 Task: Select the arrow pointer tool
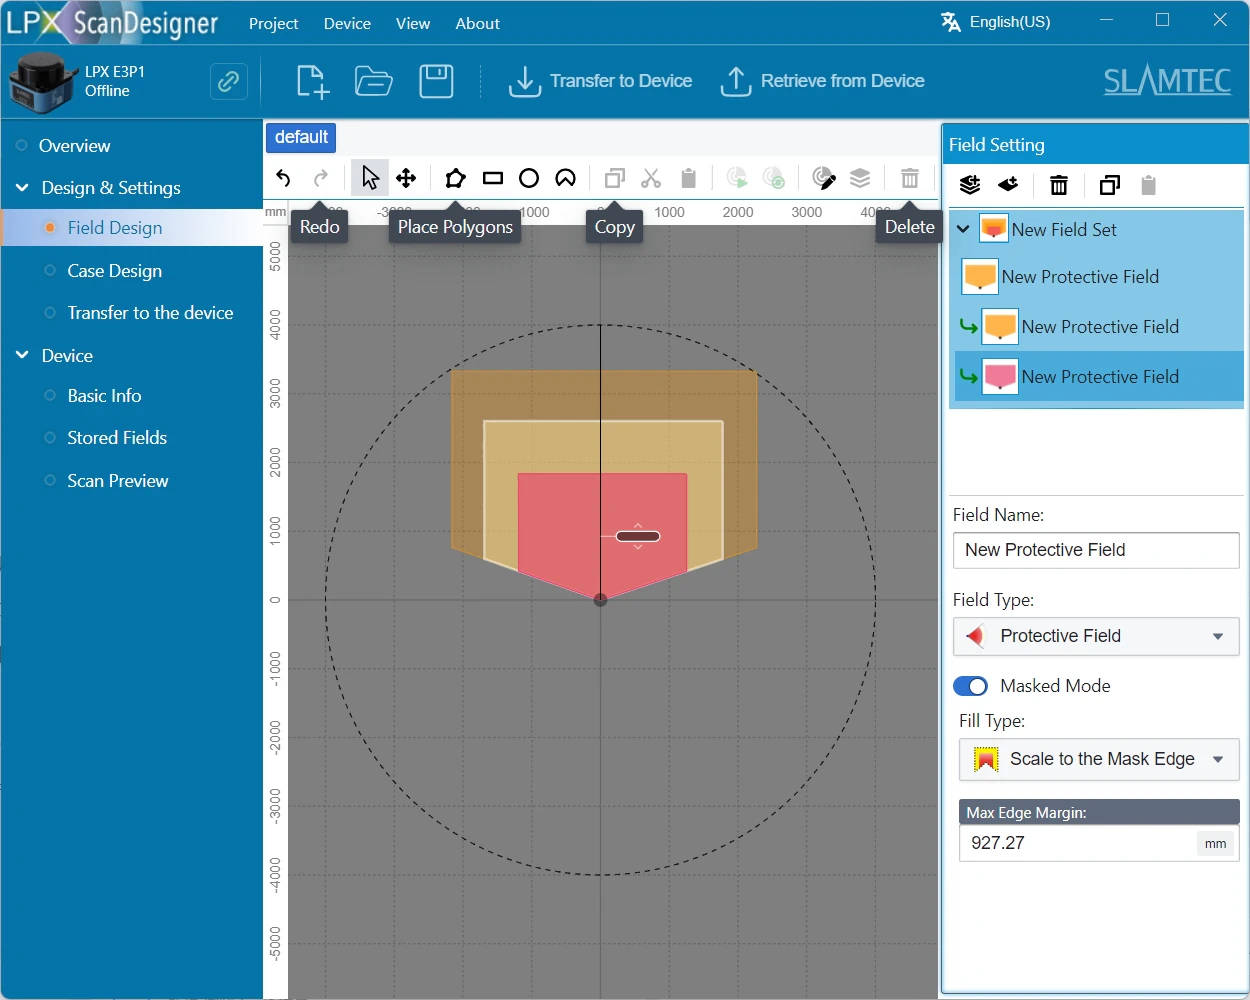click(x=370, y=178)
